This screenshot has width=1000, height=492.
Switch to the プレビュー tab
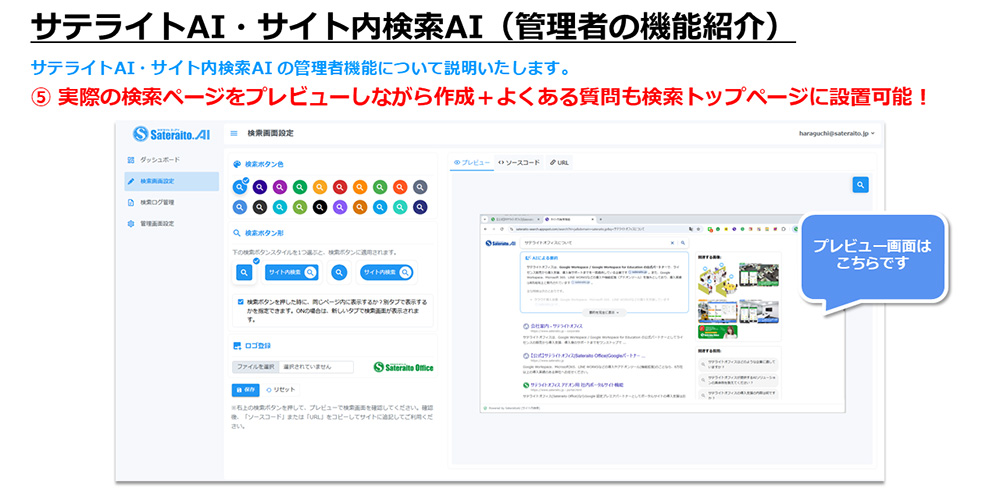pyautogui.click(x=471, y=163)
